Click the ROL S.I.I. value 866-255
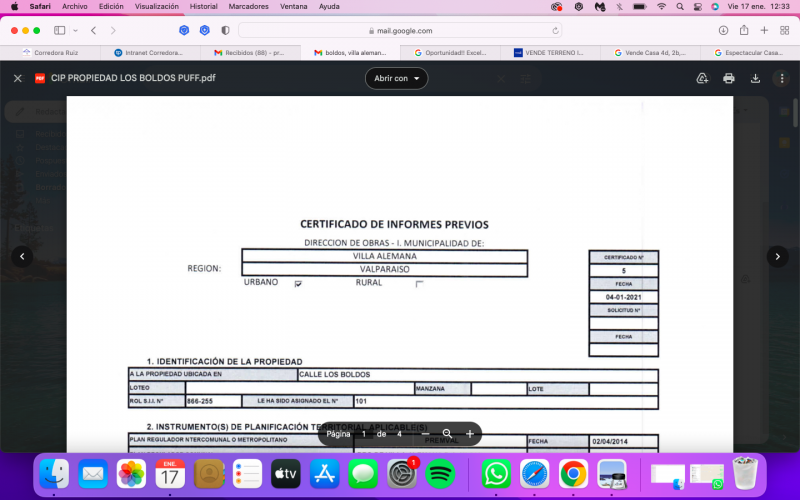800x500 pixels. (213, 401)
